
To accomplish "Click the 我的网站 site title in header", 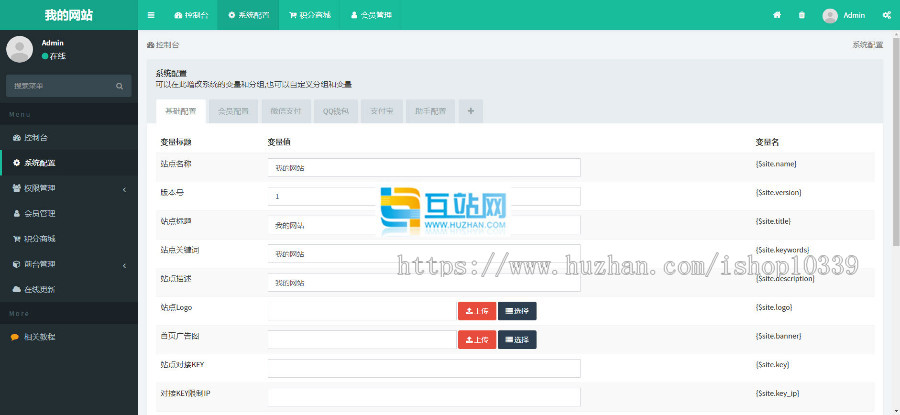I will pos(69,15).
